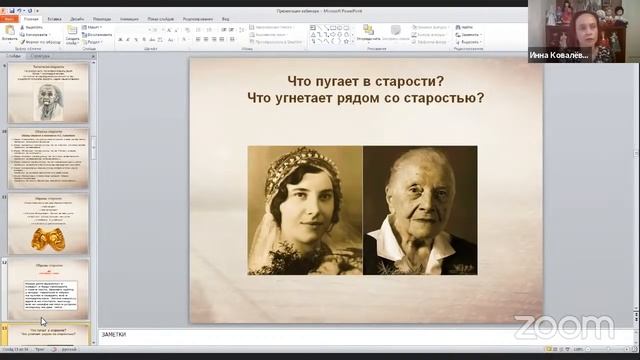The width and height of the screenshot is (640, 360).
Task: Open the Дизайн ribbon tab
Action: tap(77, 19)
